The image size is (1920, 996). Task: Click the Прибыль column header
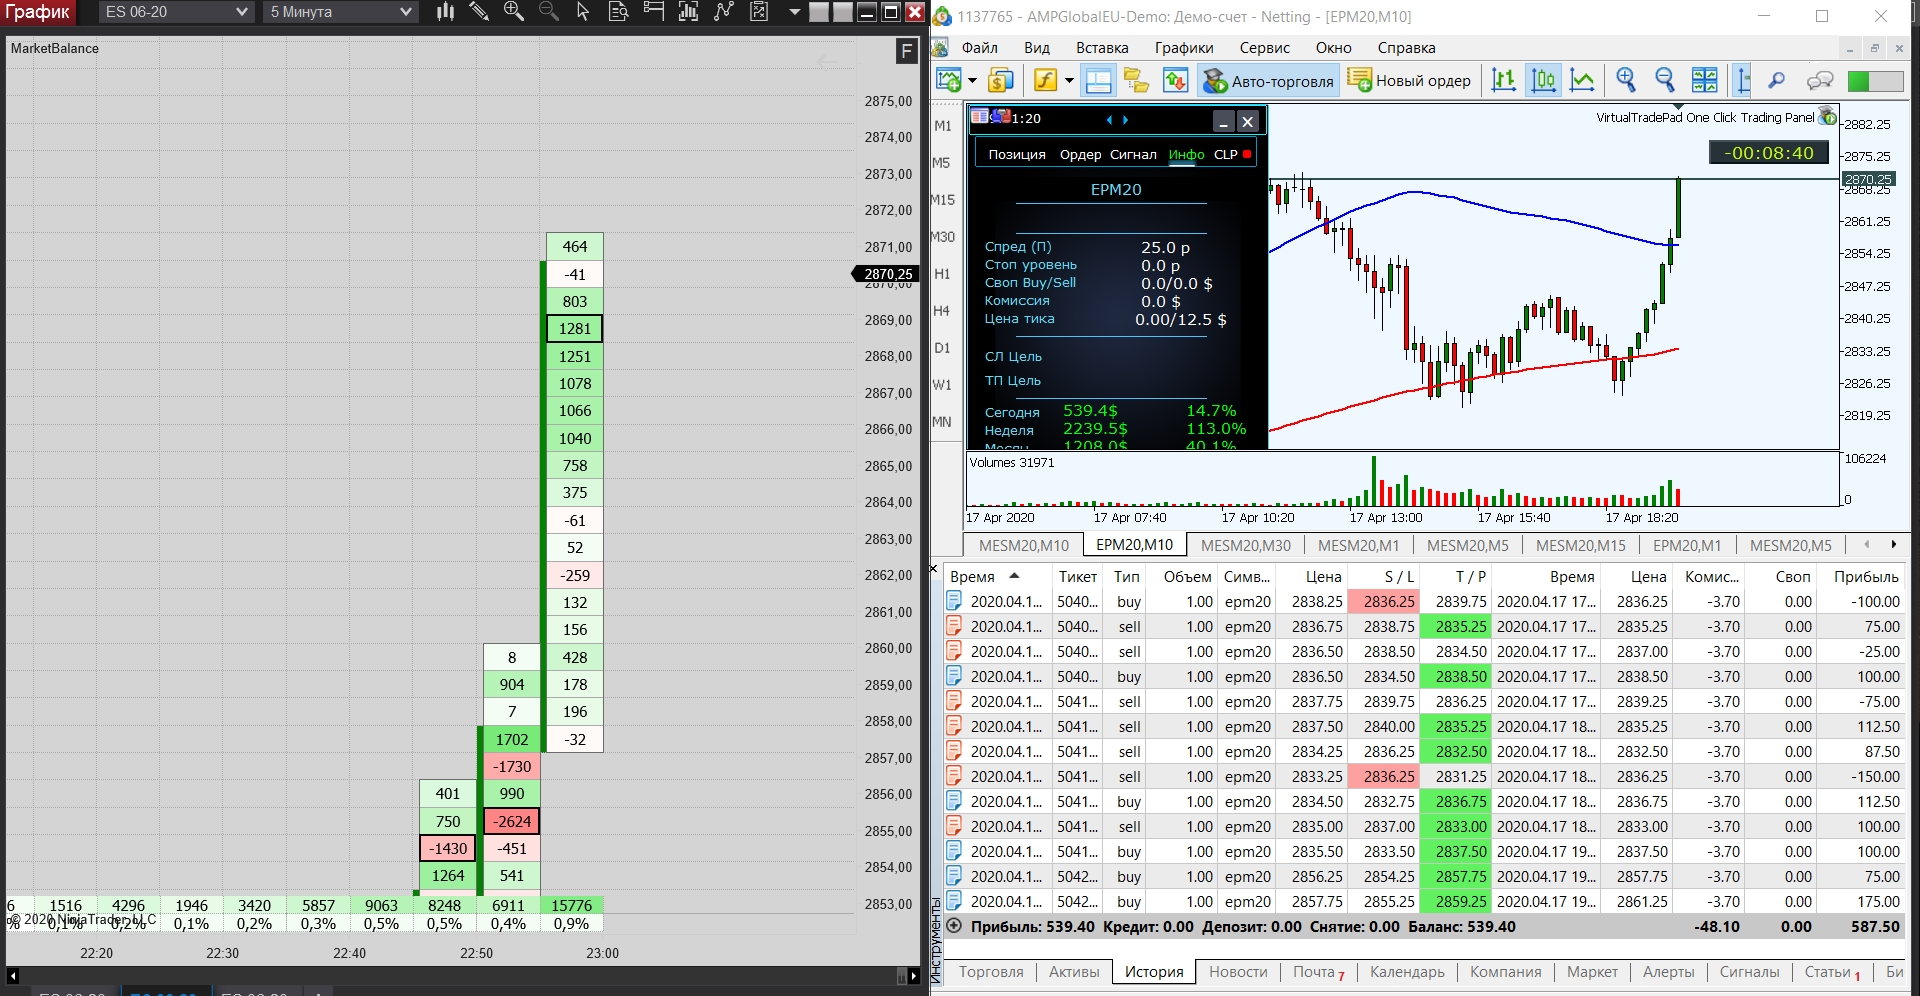(x=1865, y=576)
